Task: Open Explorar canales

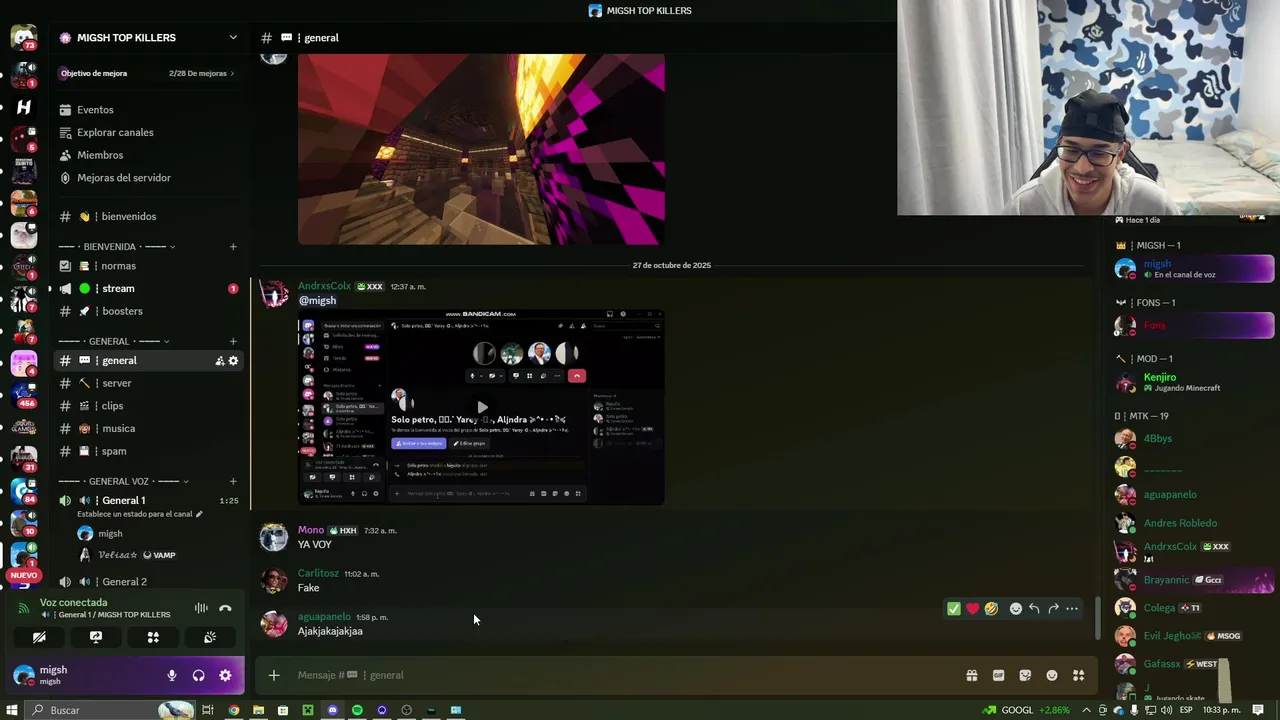Action: pyautogui.click(x=148, y=132)
